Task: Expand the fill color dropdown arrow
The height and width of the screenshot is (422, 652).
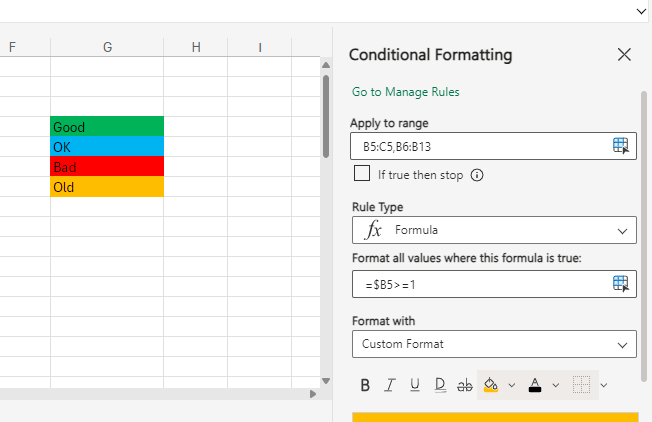Action: 512,385
